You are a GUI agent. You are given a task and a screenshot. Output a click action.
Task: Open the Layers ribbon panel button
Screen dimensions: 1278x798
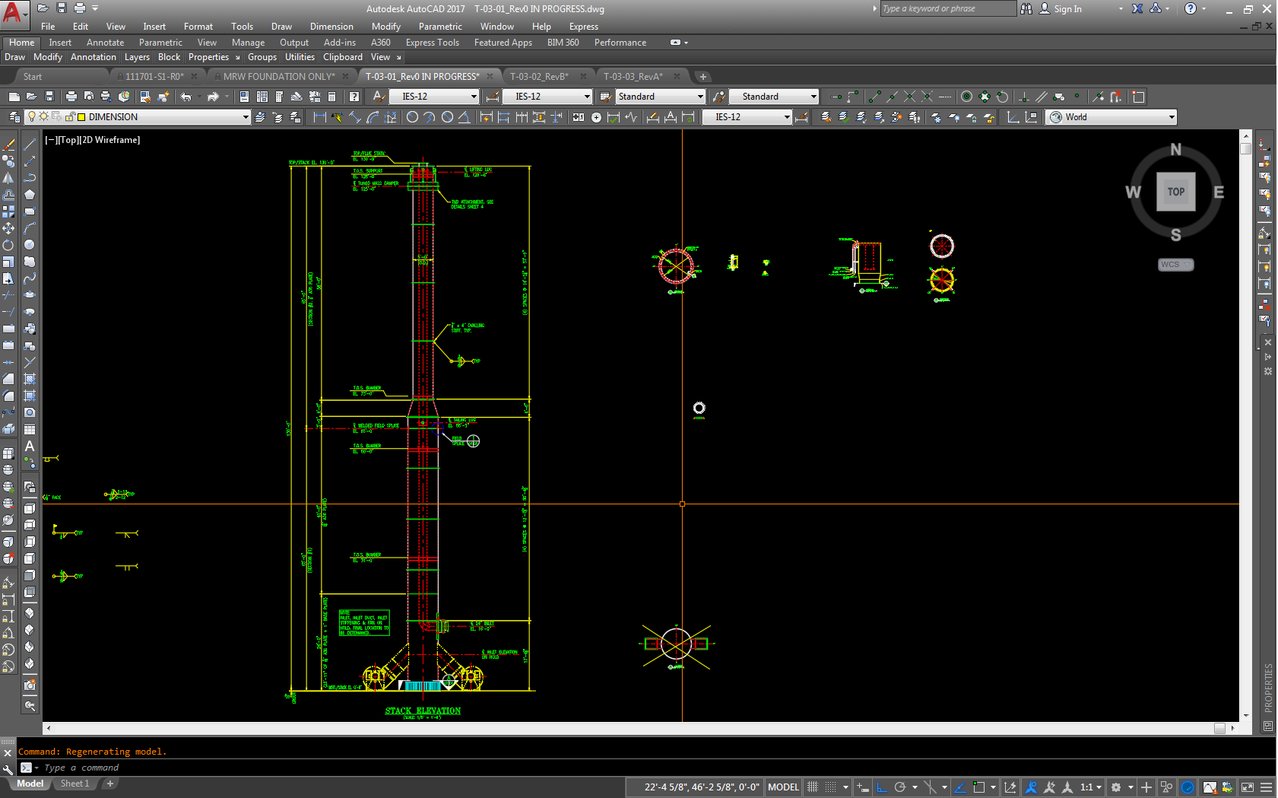tap(137, 57)
